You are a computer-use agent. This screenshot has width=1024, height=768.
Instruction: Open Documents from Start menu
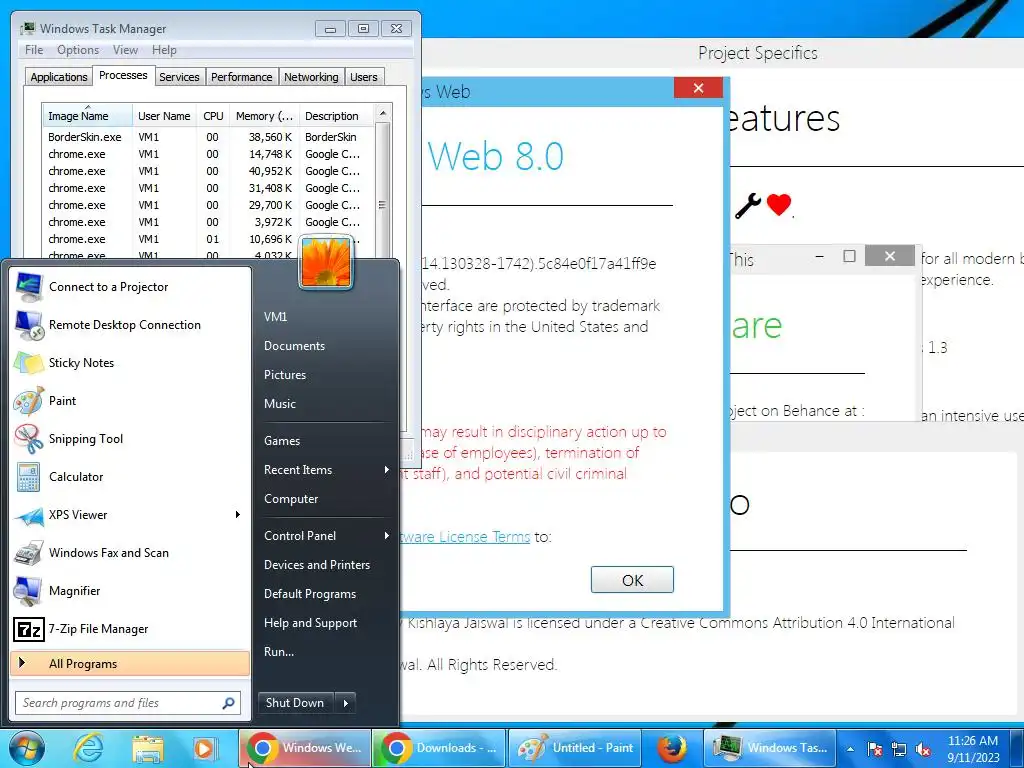pos(294,345)
